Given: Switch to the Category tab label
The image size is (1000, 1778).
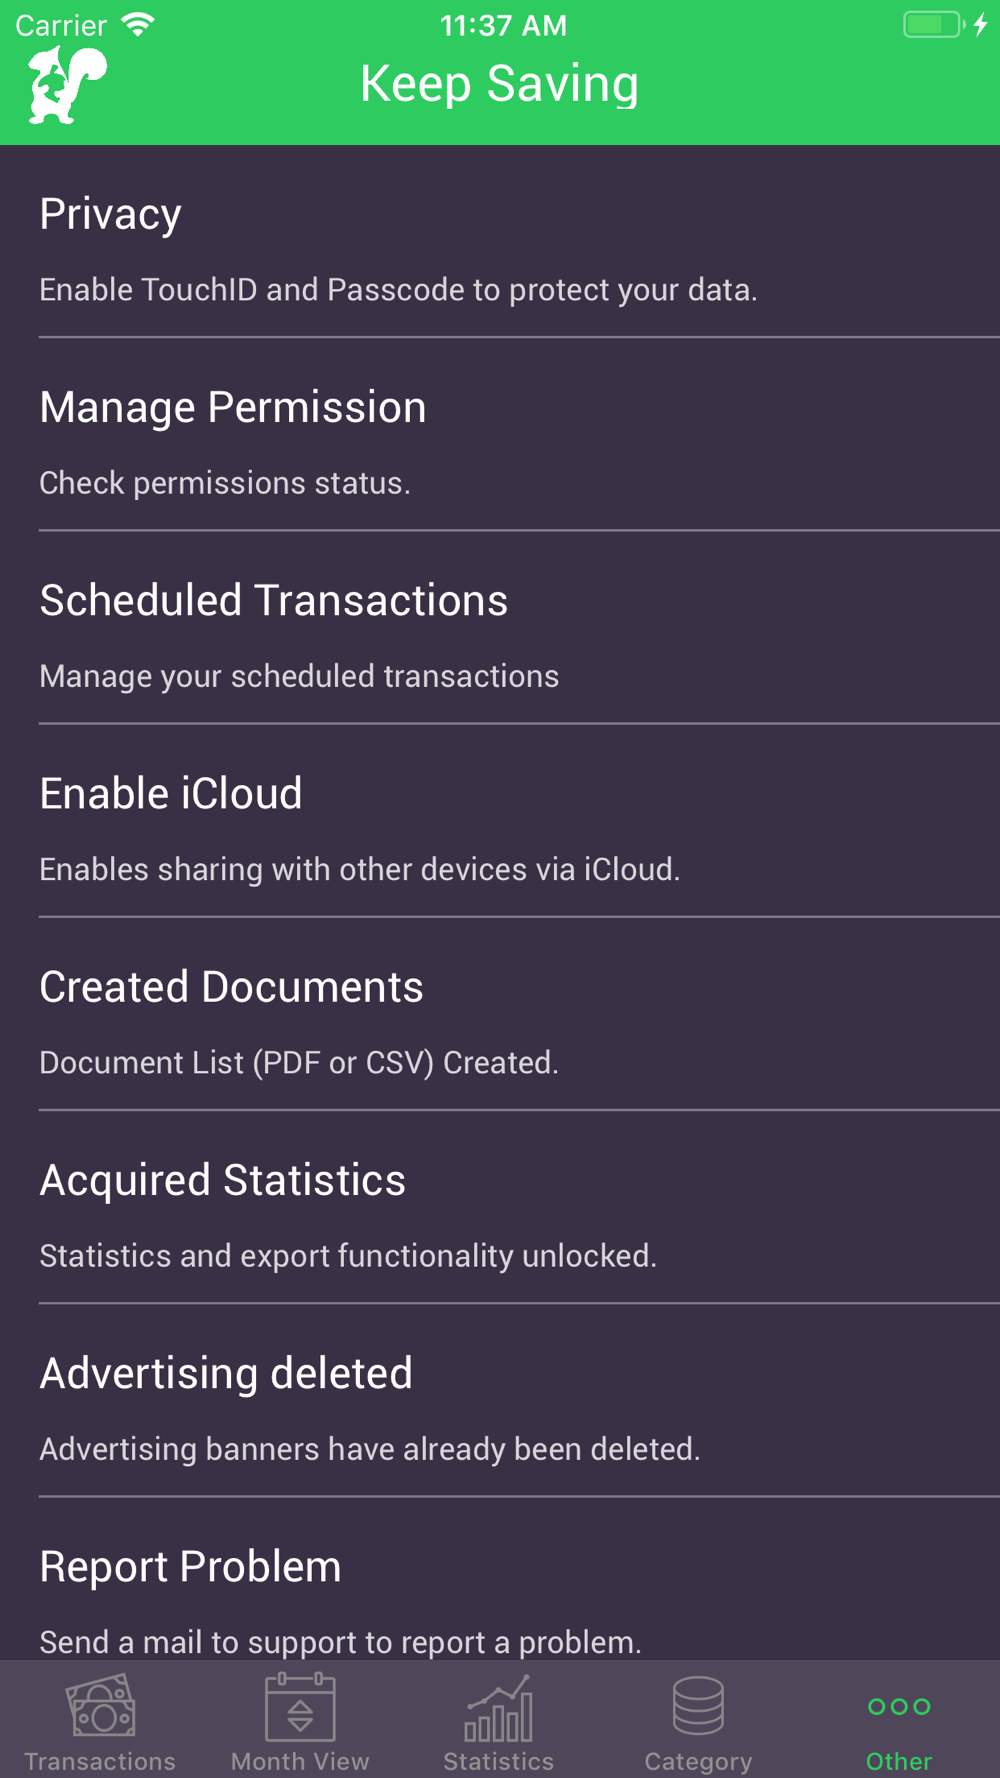Looking at the screenshot, I should 698,1761.
